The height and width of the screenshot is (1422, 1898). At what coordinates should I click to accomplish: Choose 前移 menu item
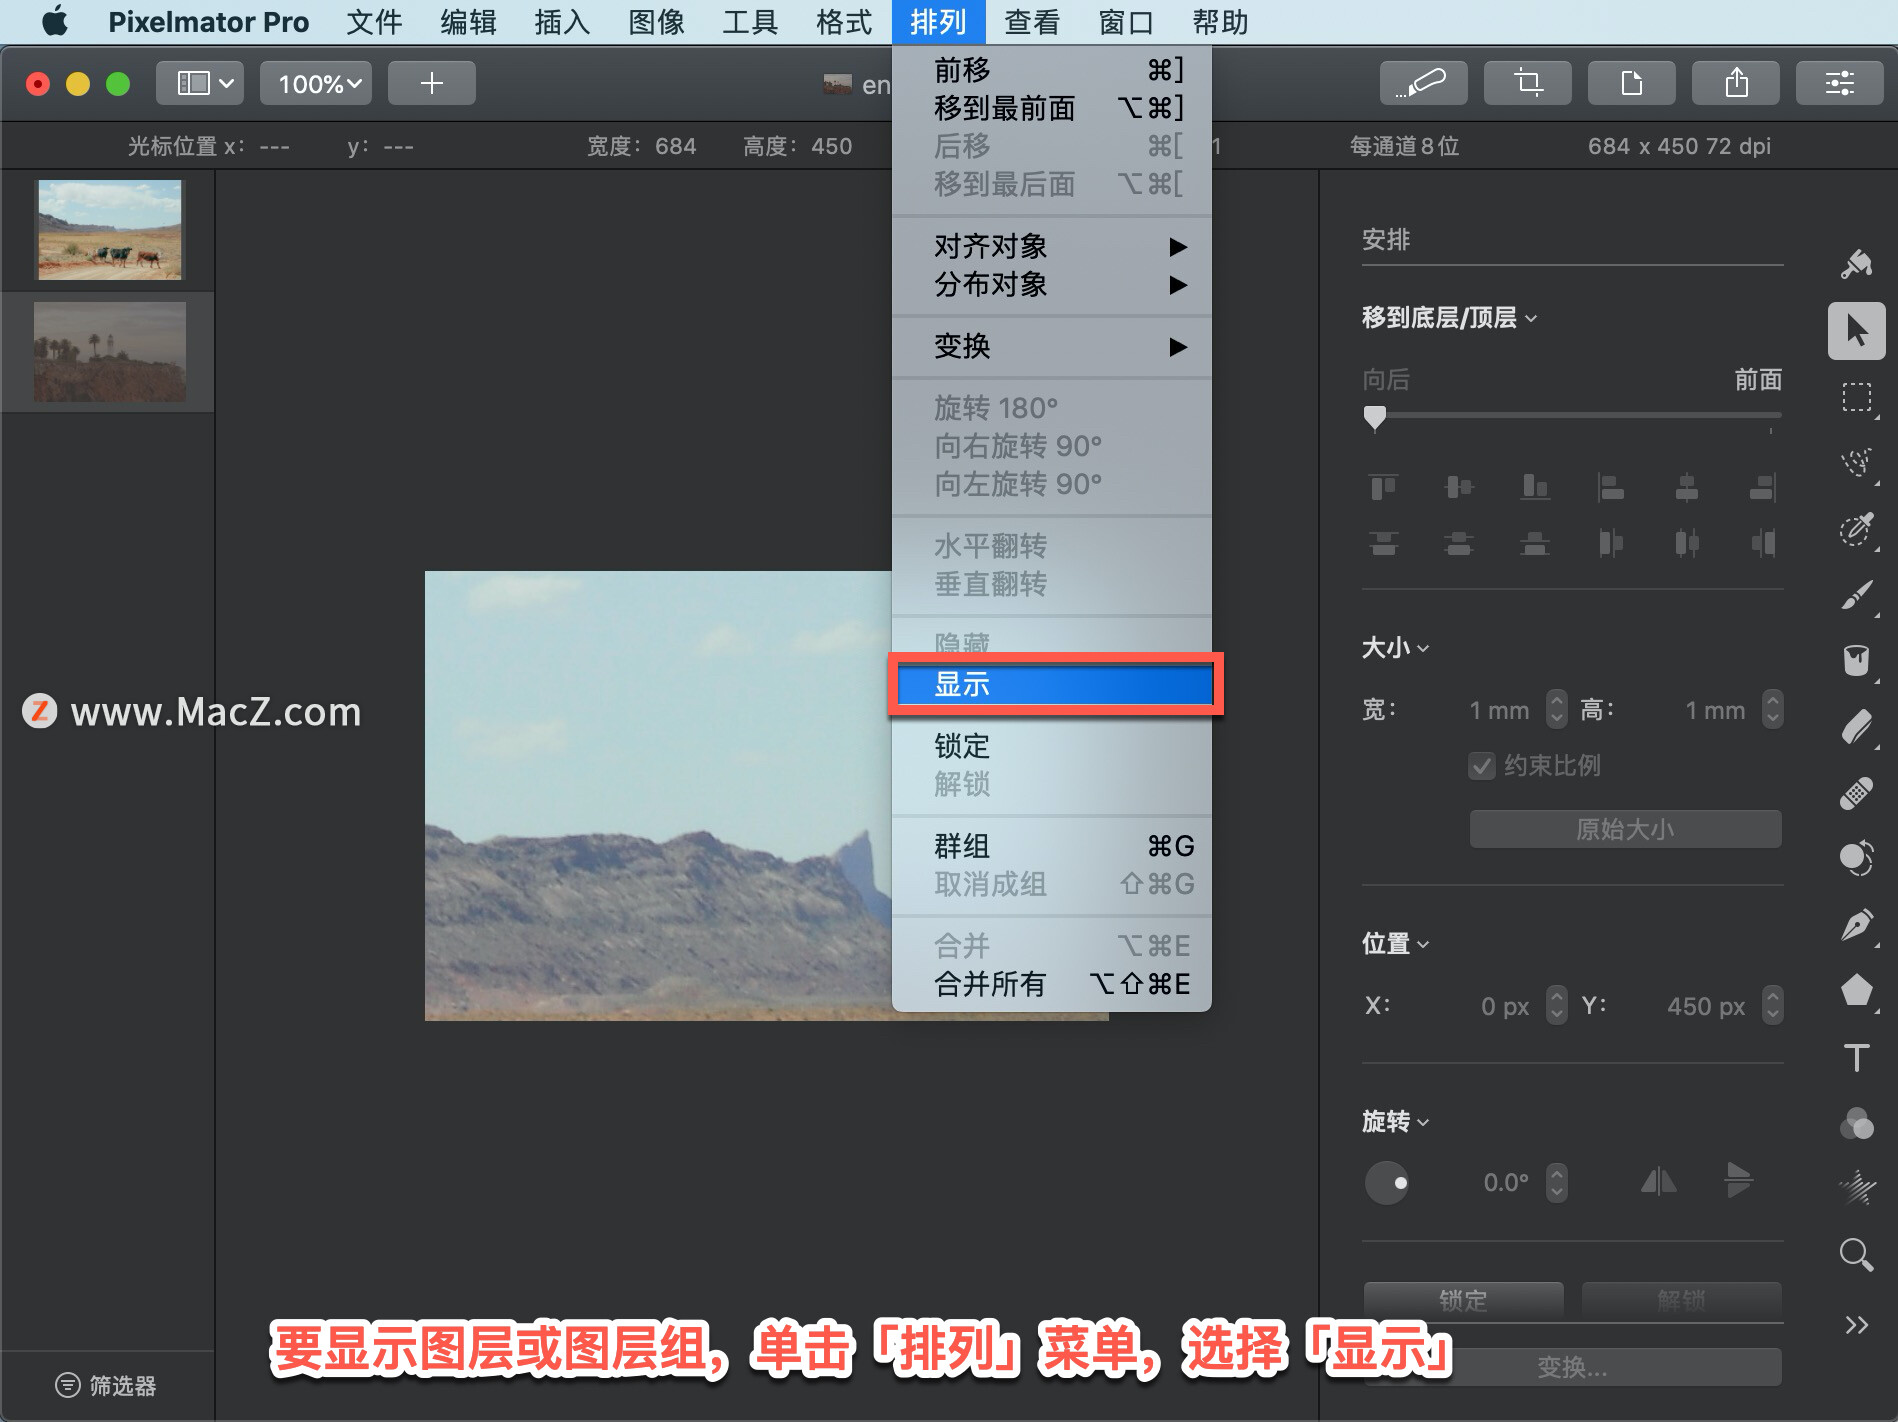click(x=1051, y=70)
